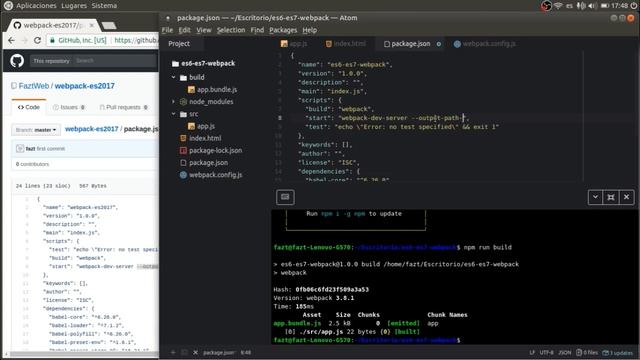
Task: Open the Find menu in Atom
Action: (x=257, y=30)
